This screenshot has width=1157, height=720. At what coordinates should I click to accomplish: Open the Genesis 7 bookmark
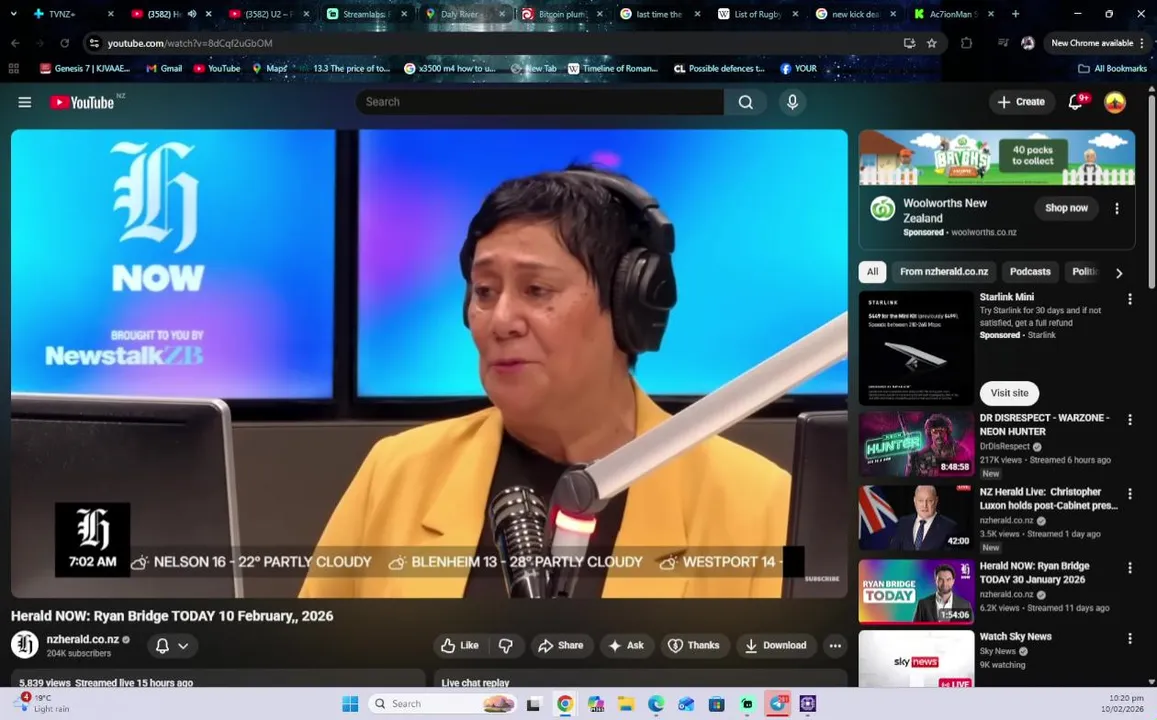[x=86, y=69]
